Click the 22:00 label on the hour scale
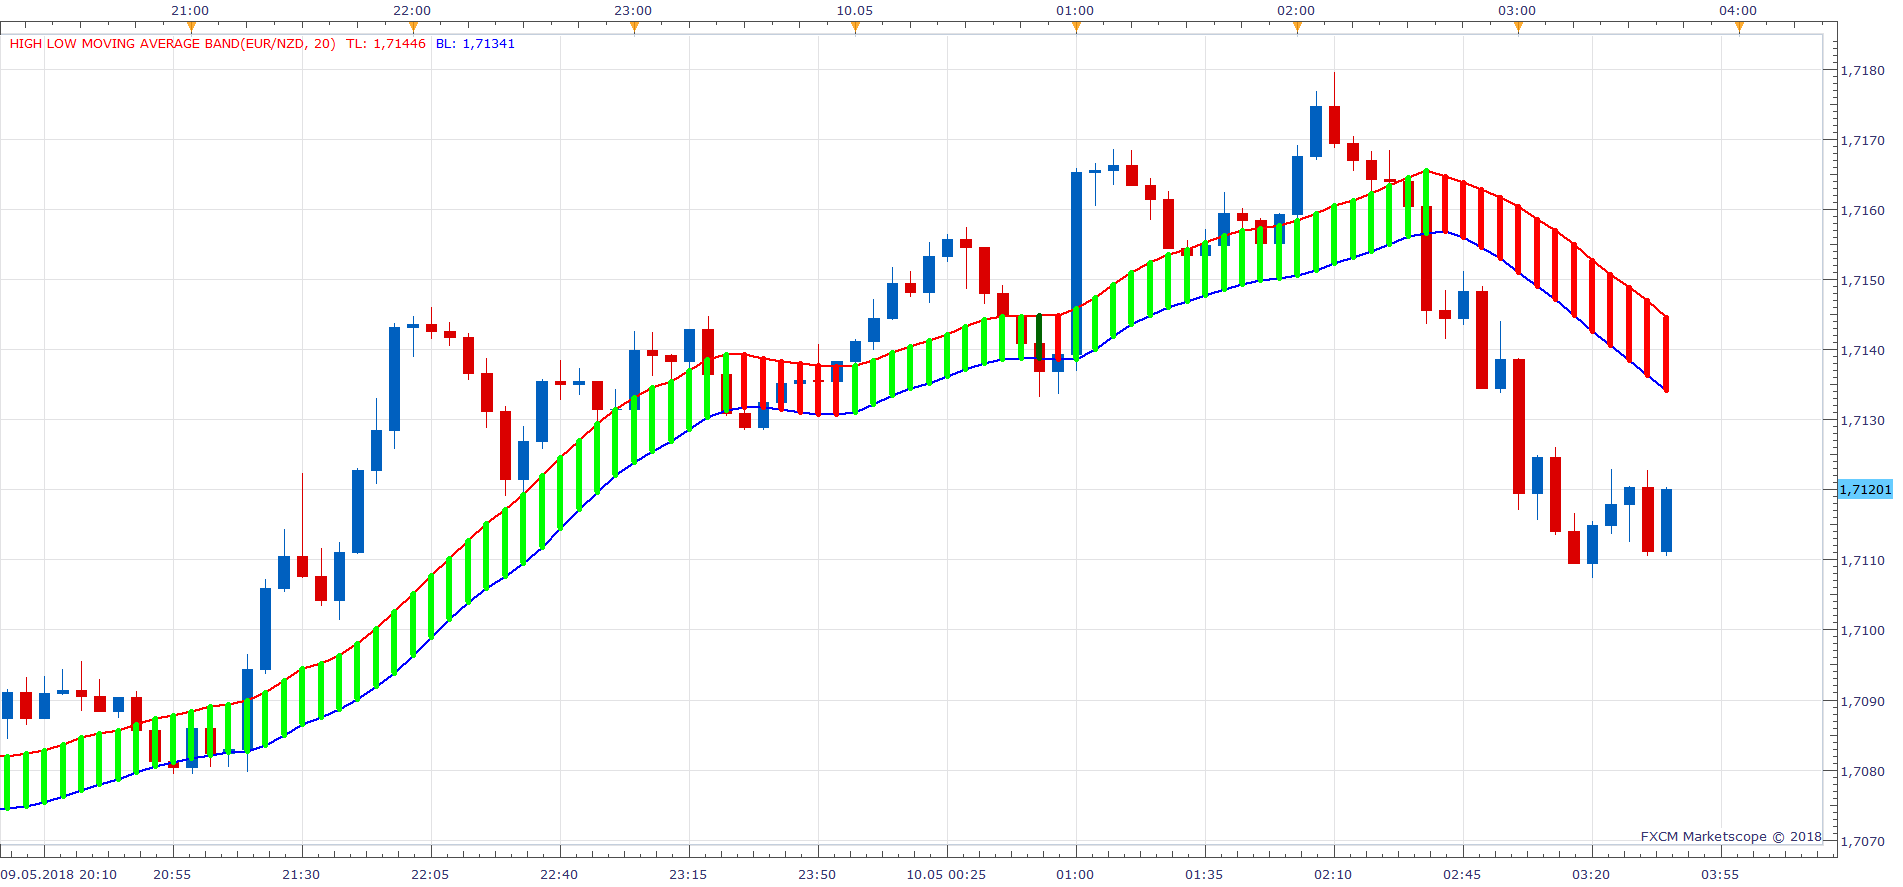Screen dimensions: 1903x887 point(412,11)
